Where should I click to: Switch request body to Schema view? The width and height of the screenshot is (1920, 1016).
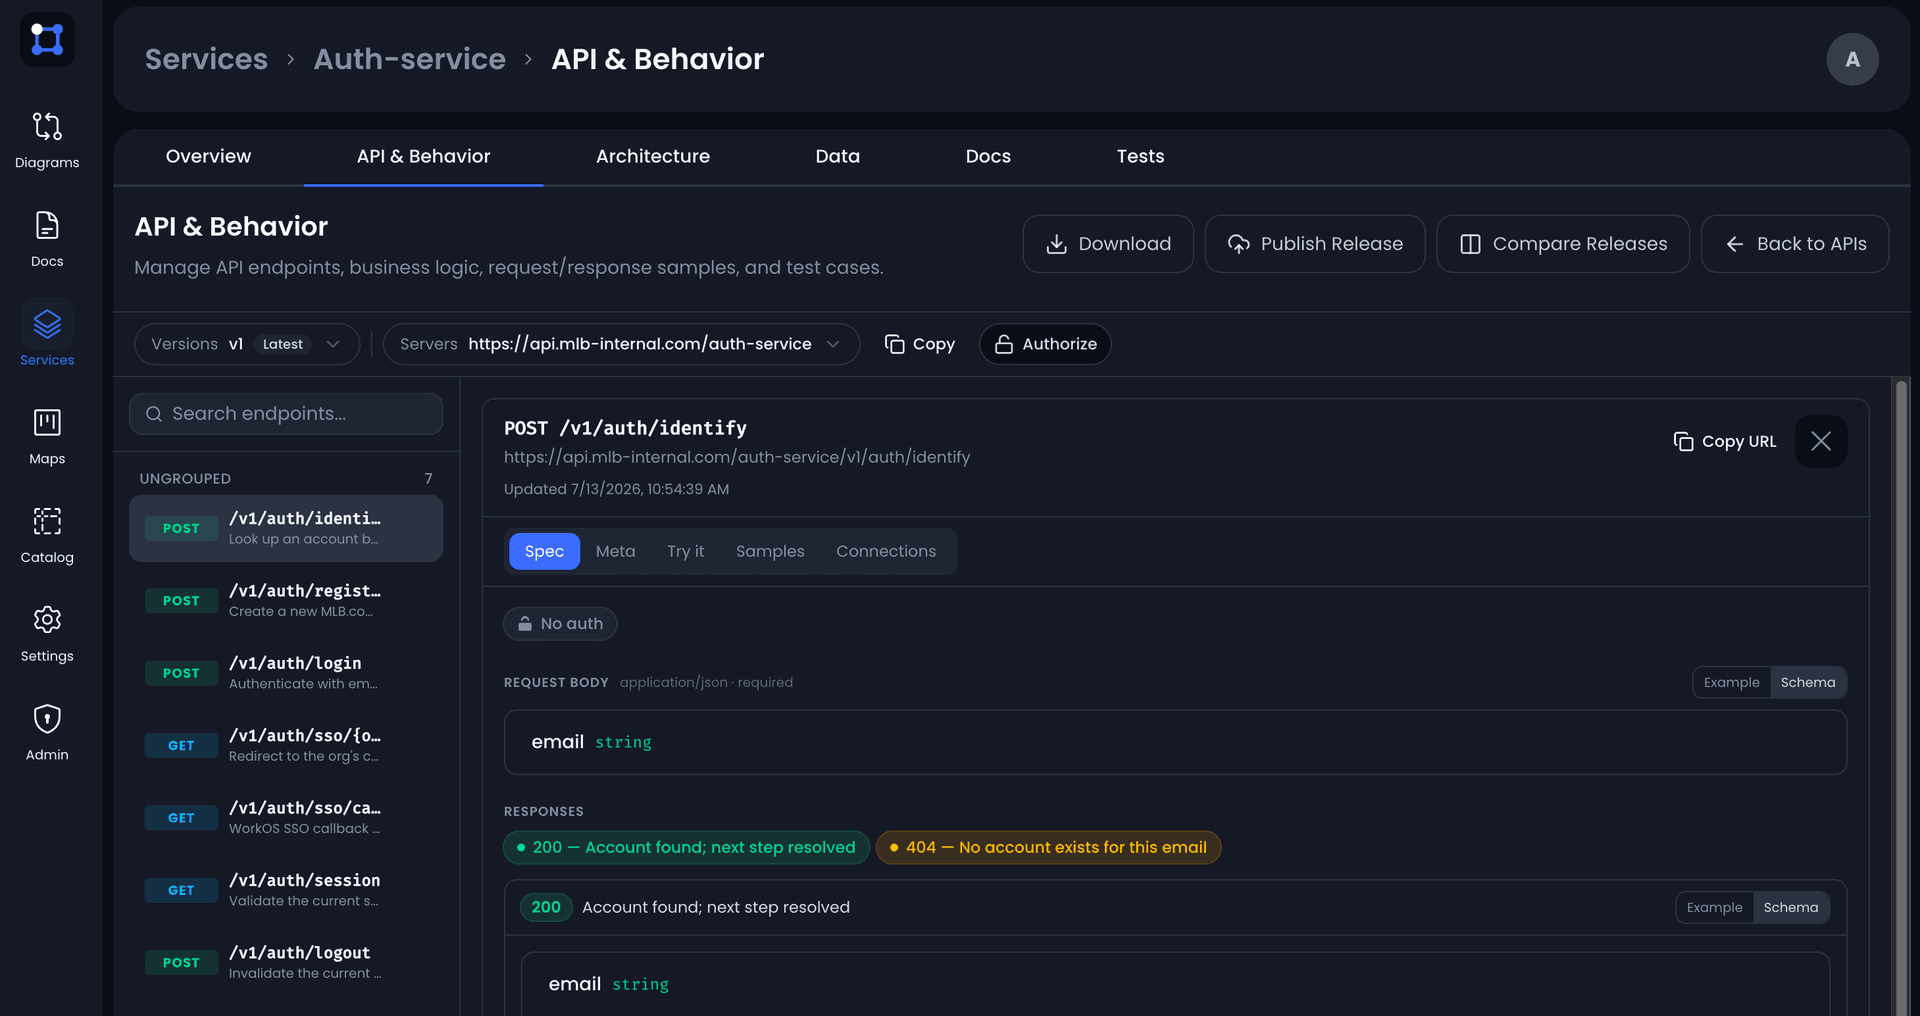[1808, 683]
